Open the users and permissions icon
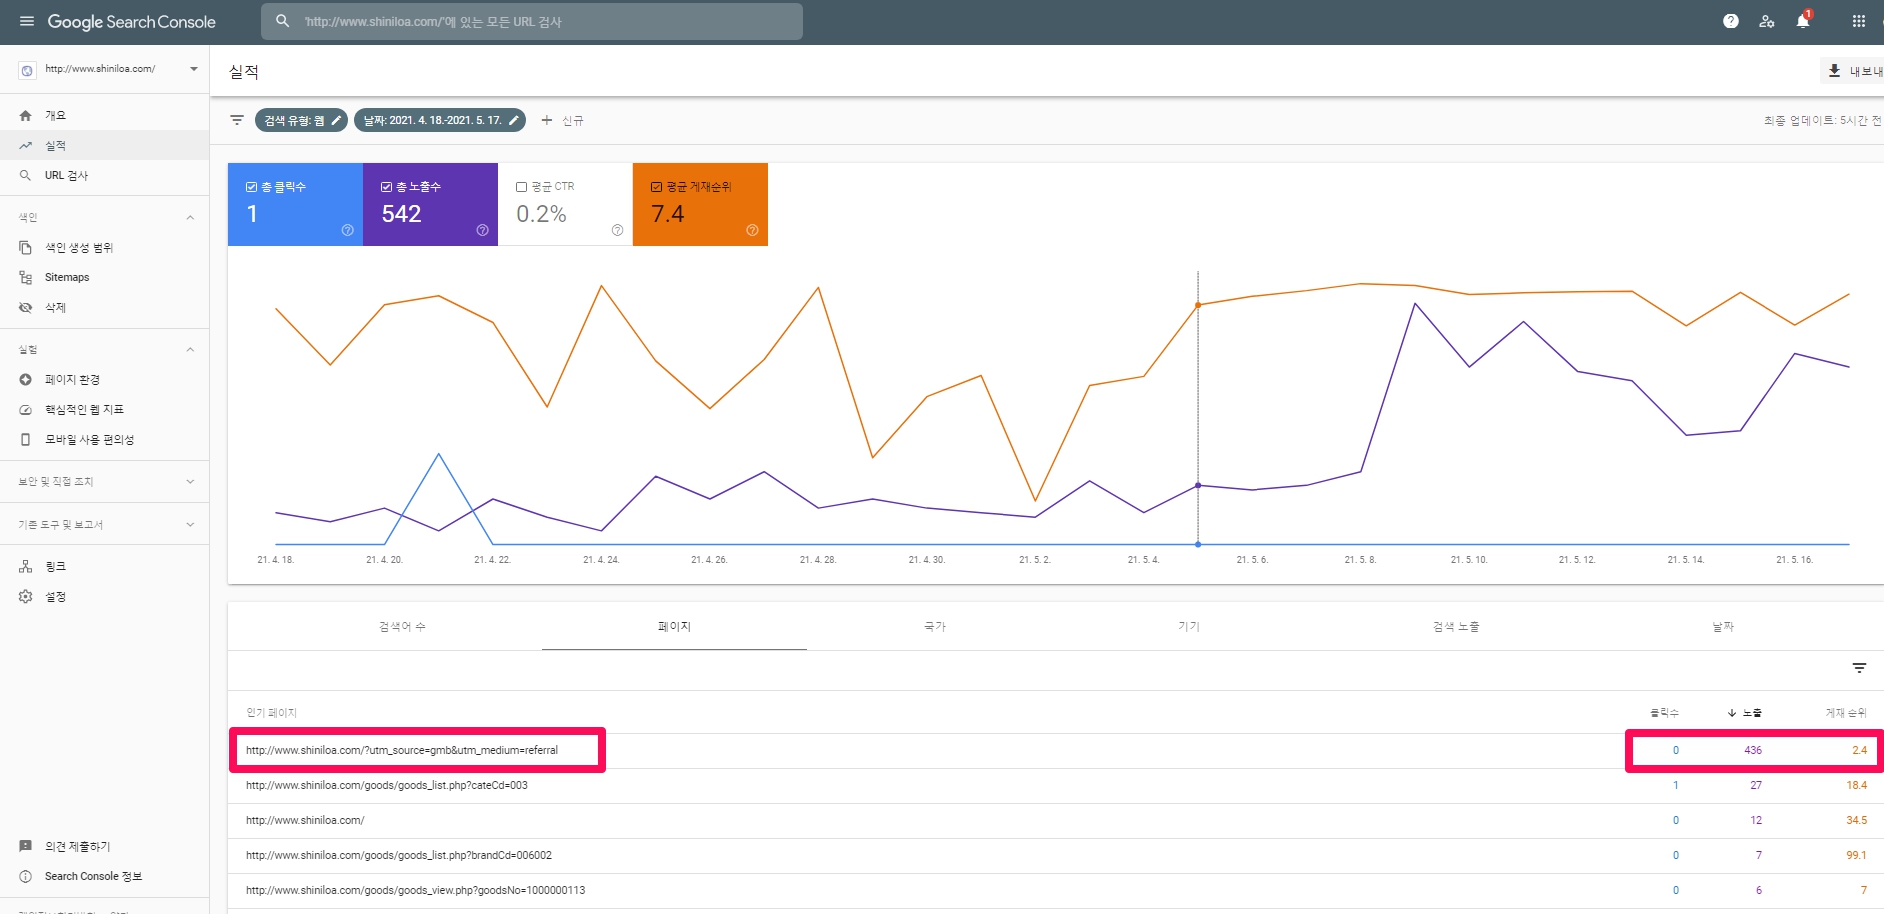This screenshot has height=914, width=1884. [1766, 21]
